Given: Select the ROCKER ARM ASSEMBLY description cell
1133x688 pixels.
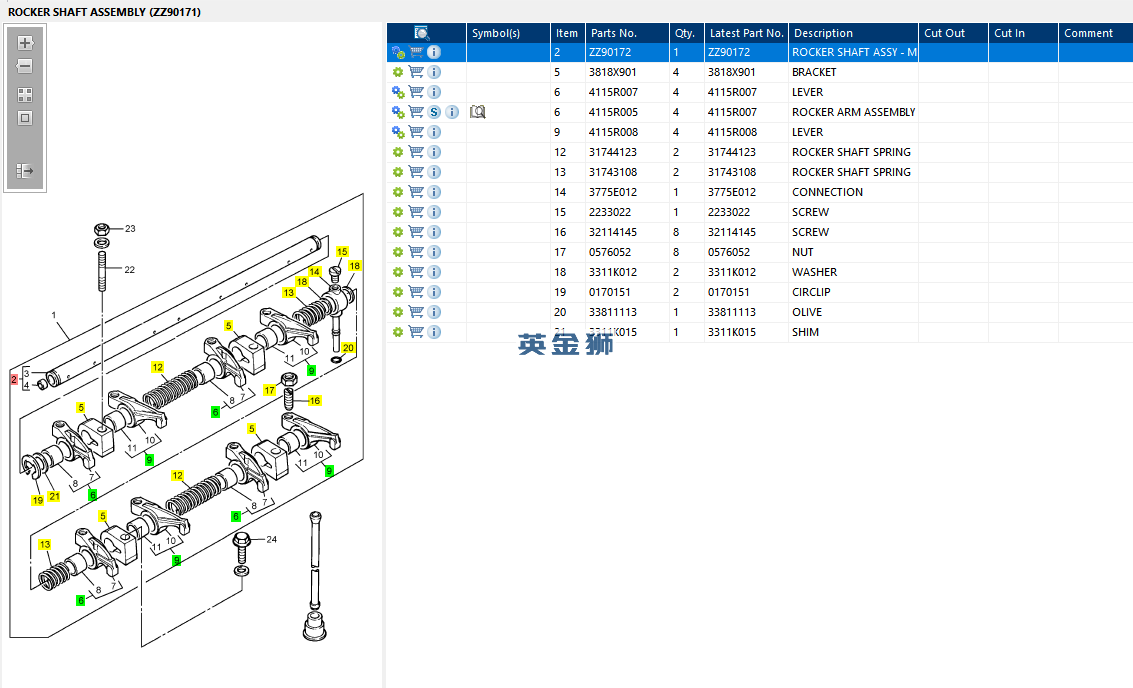Looking at the screenshot, I should point(853,112).
